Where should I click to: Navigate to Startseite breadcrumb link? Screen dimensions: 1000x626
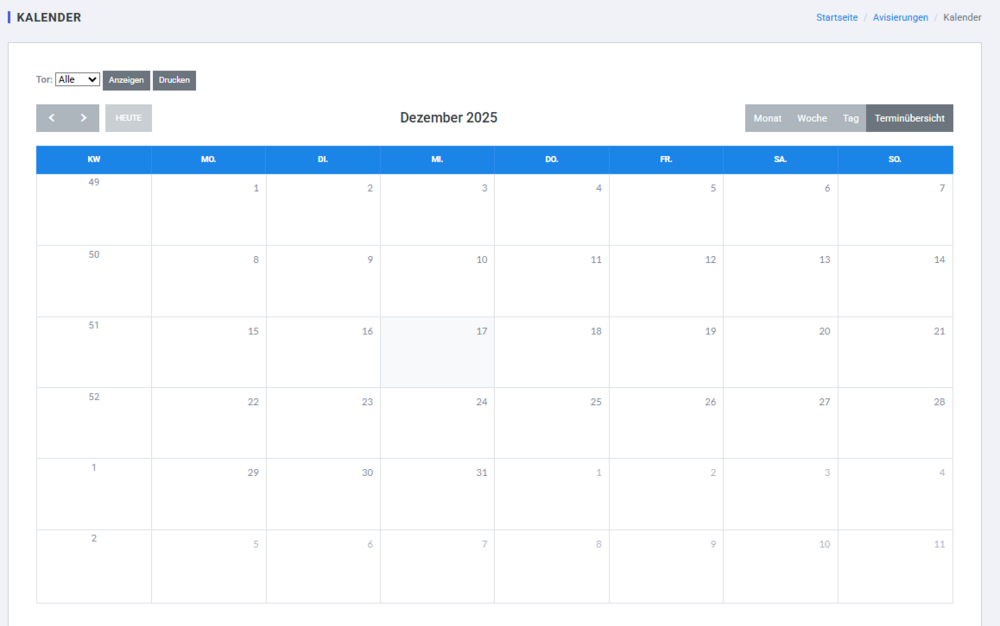point(836,18)
